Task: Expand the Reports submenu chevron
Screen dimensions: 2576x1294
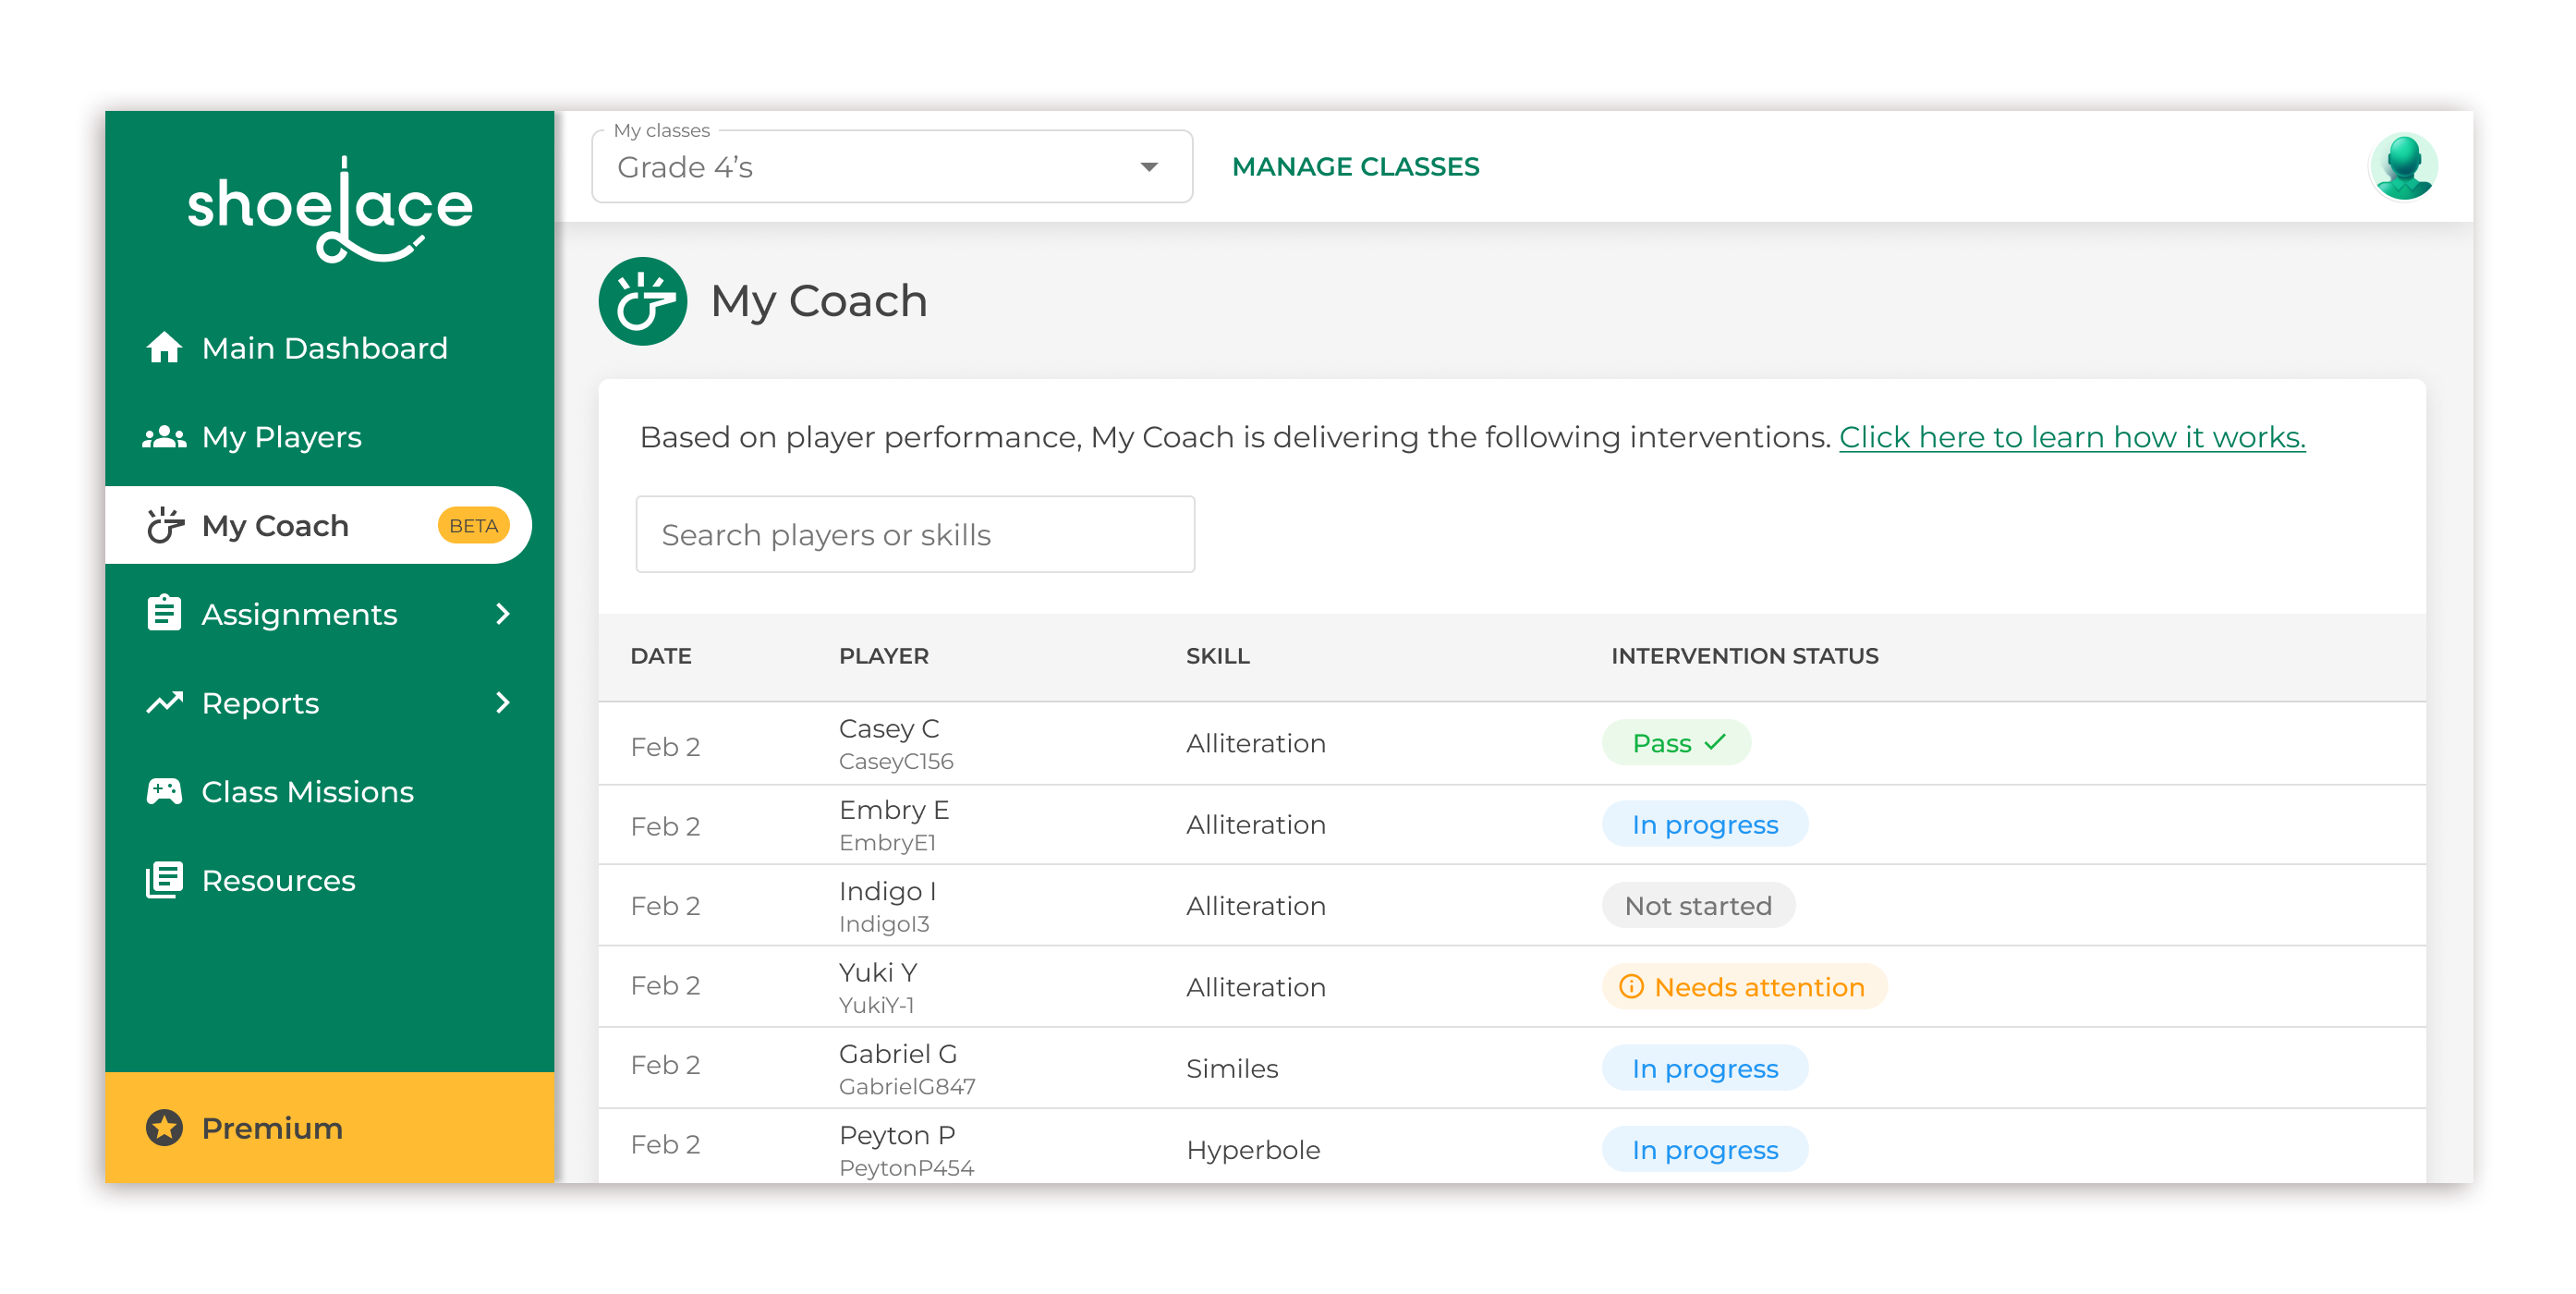Action: [503, 703]
